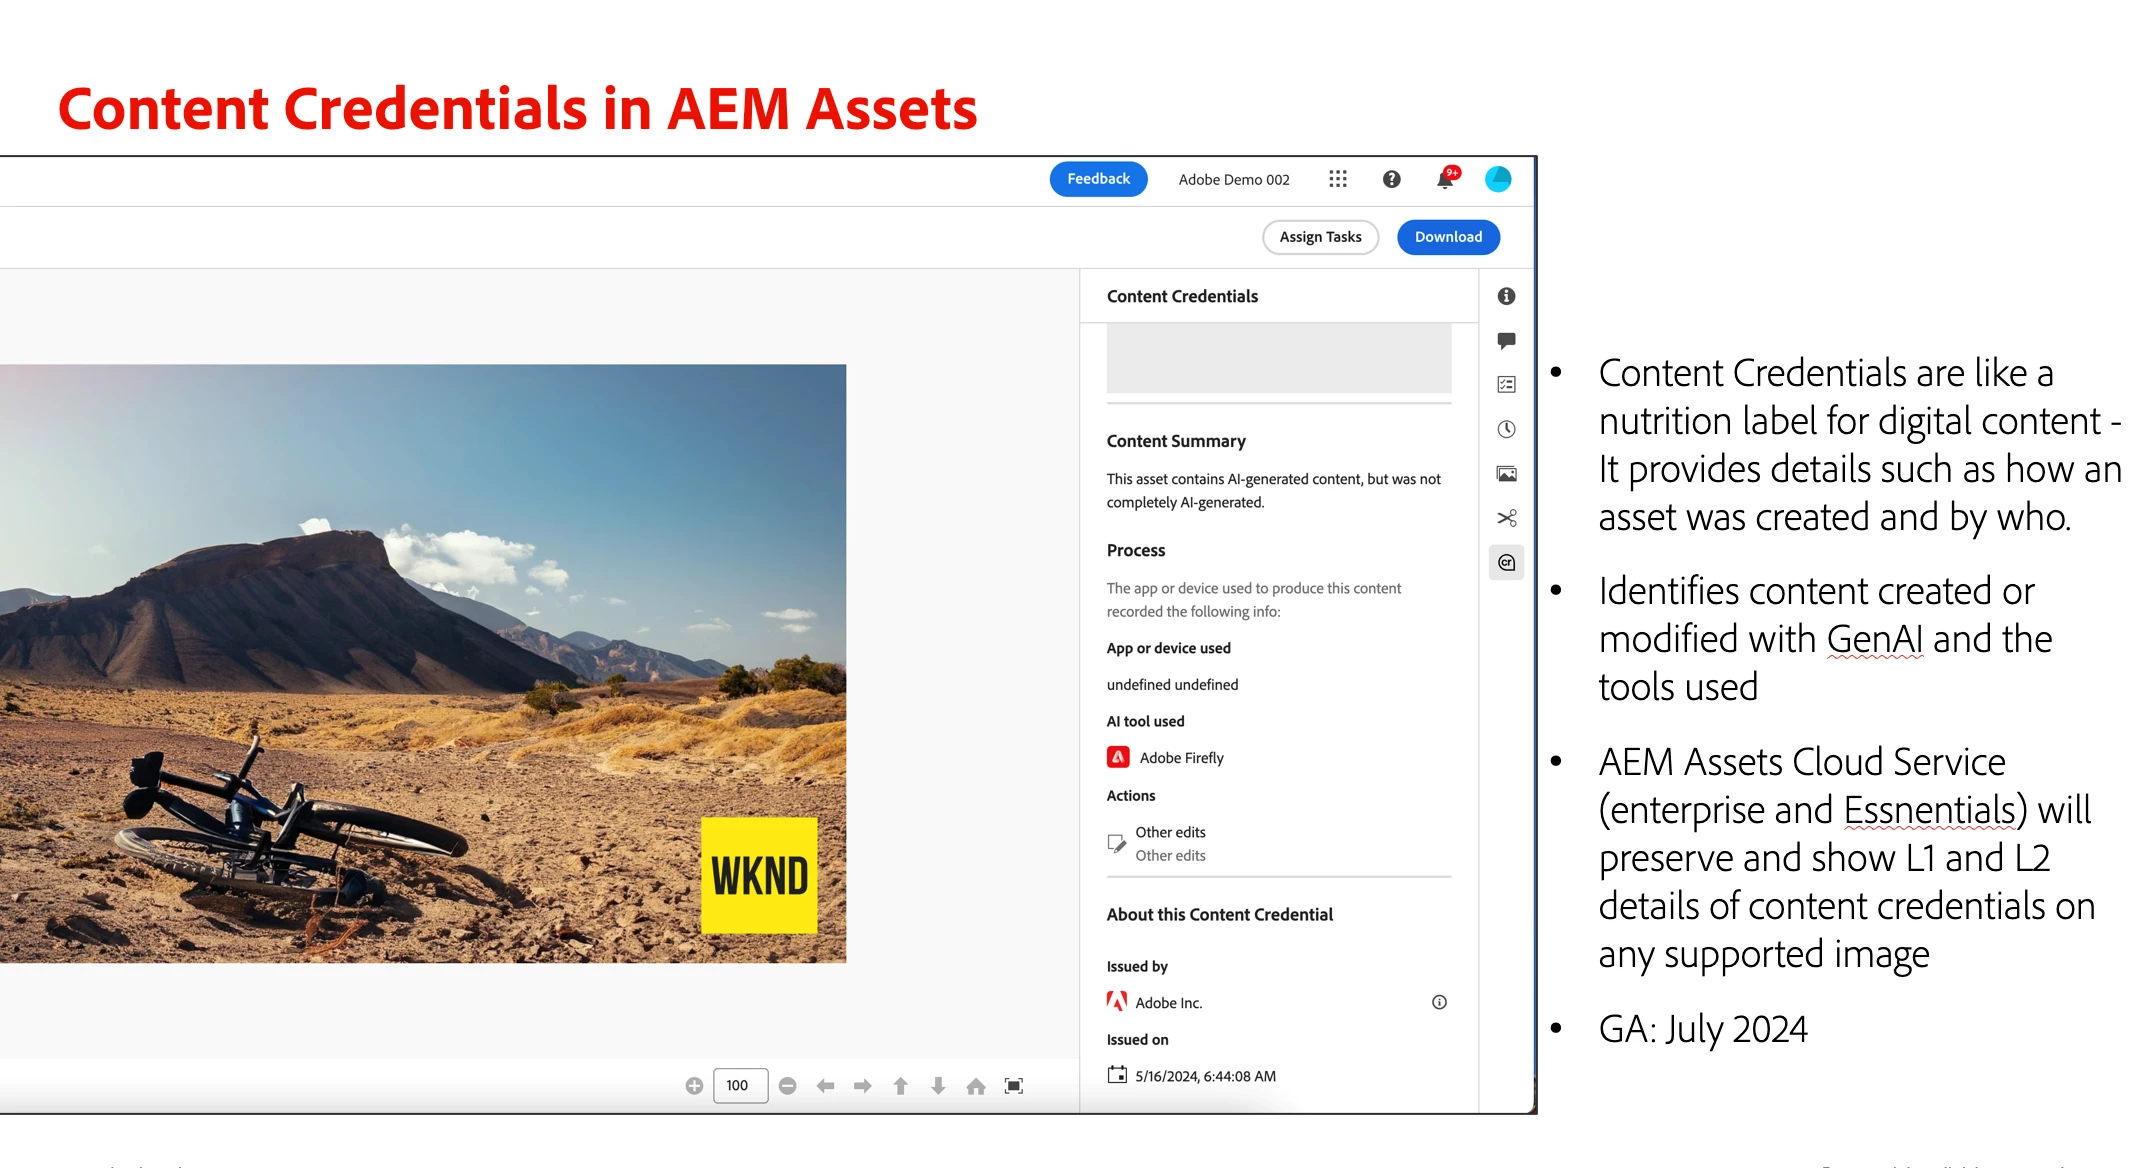Open the info properties panel icon
The image size is (2134, 1168).
click(1506, 296)
